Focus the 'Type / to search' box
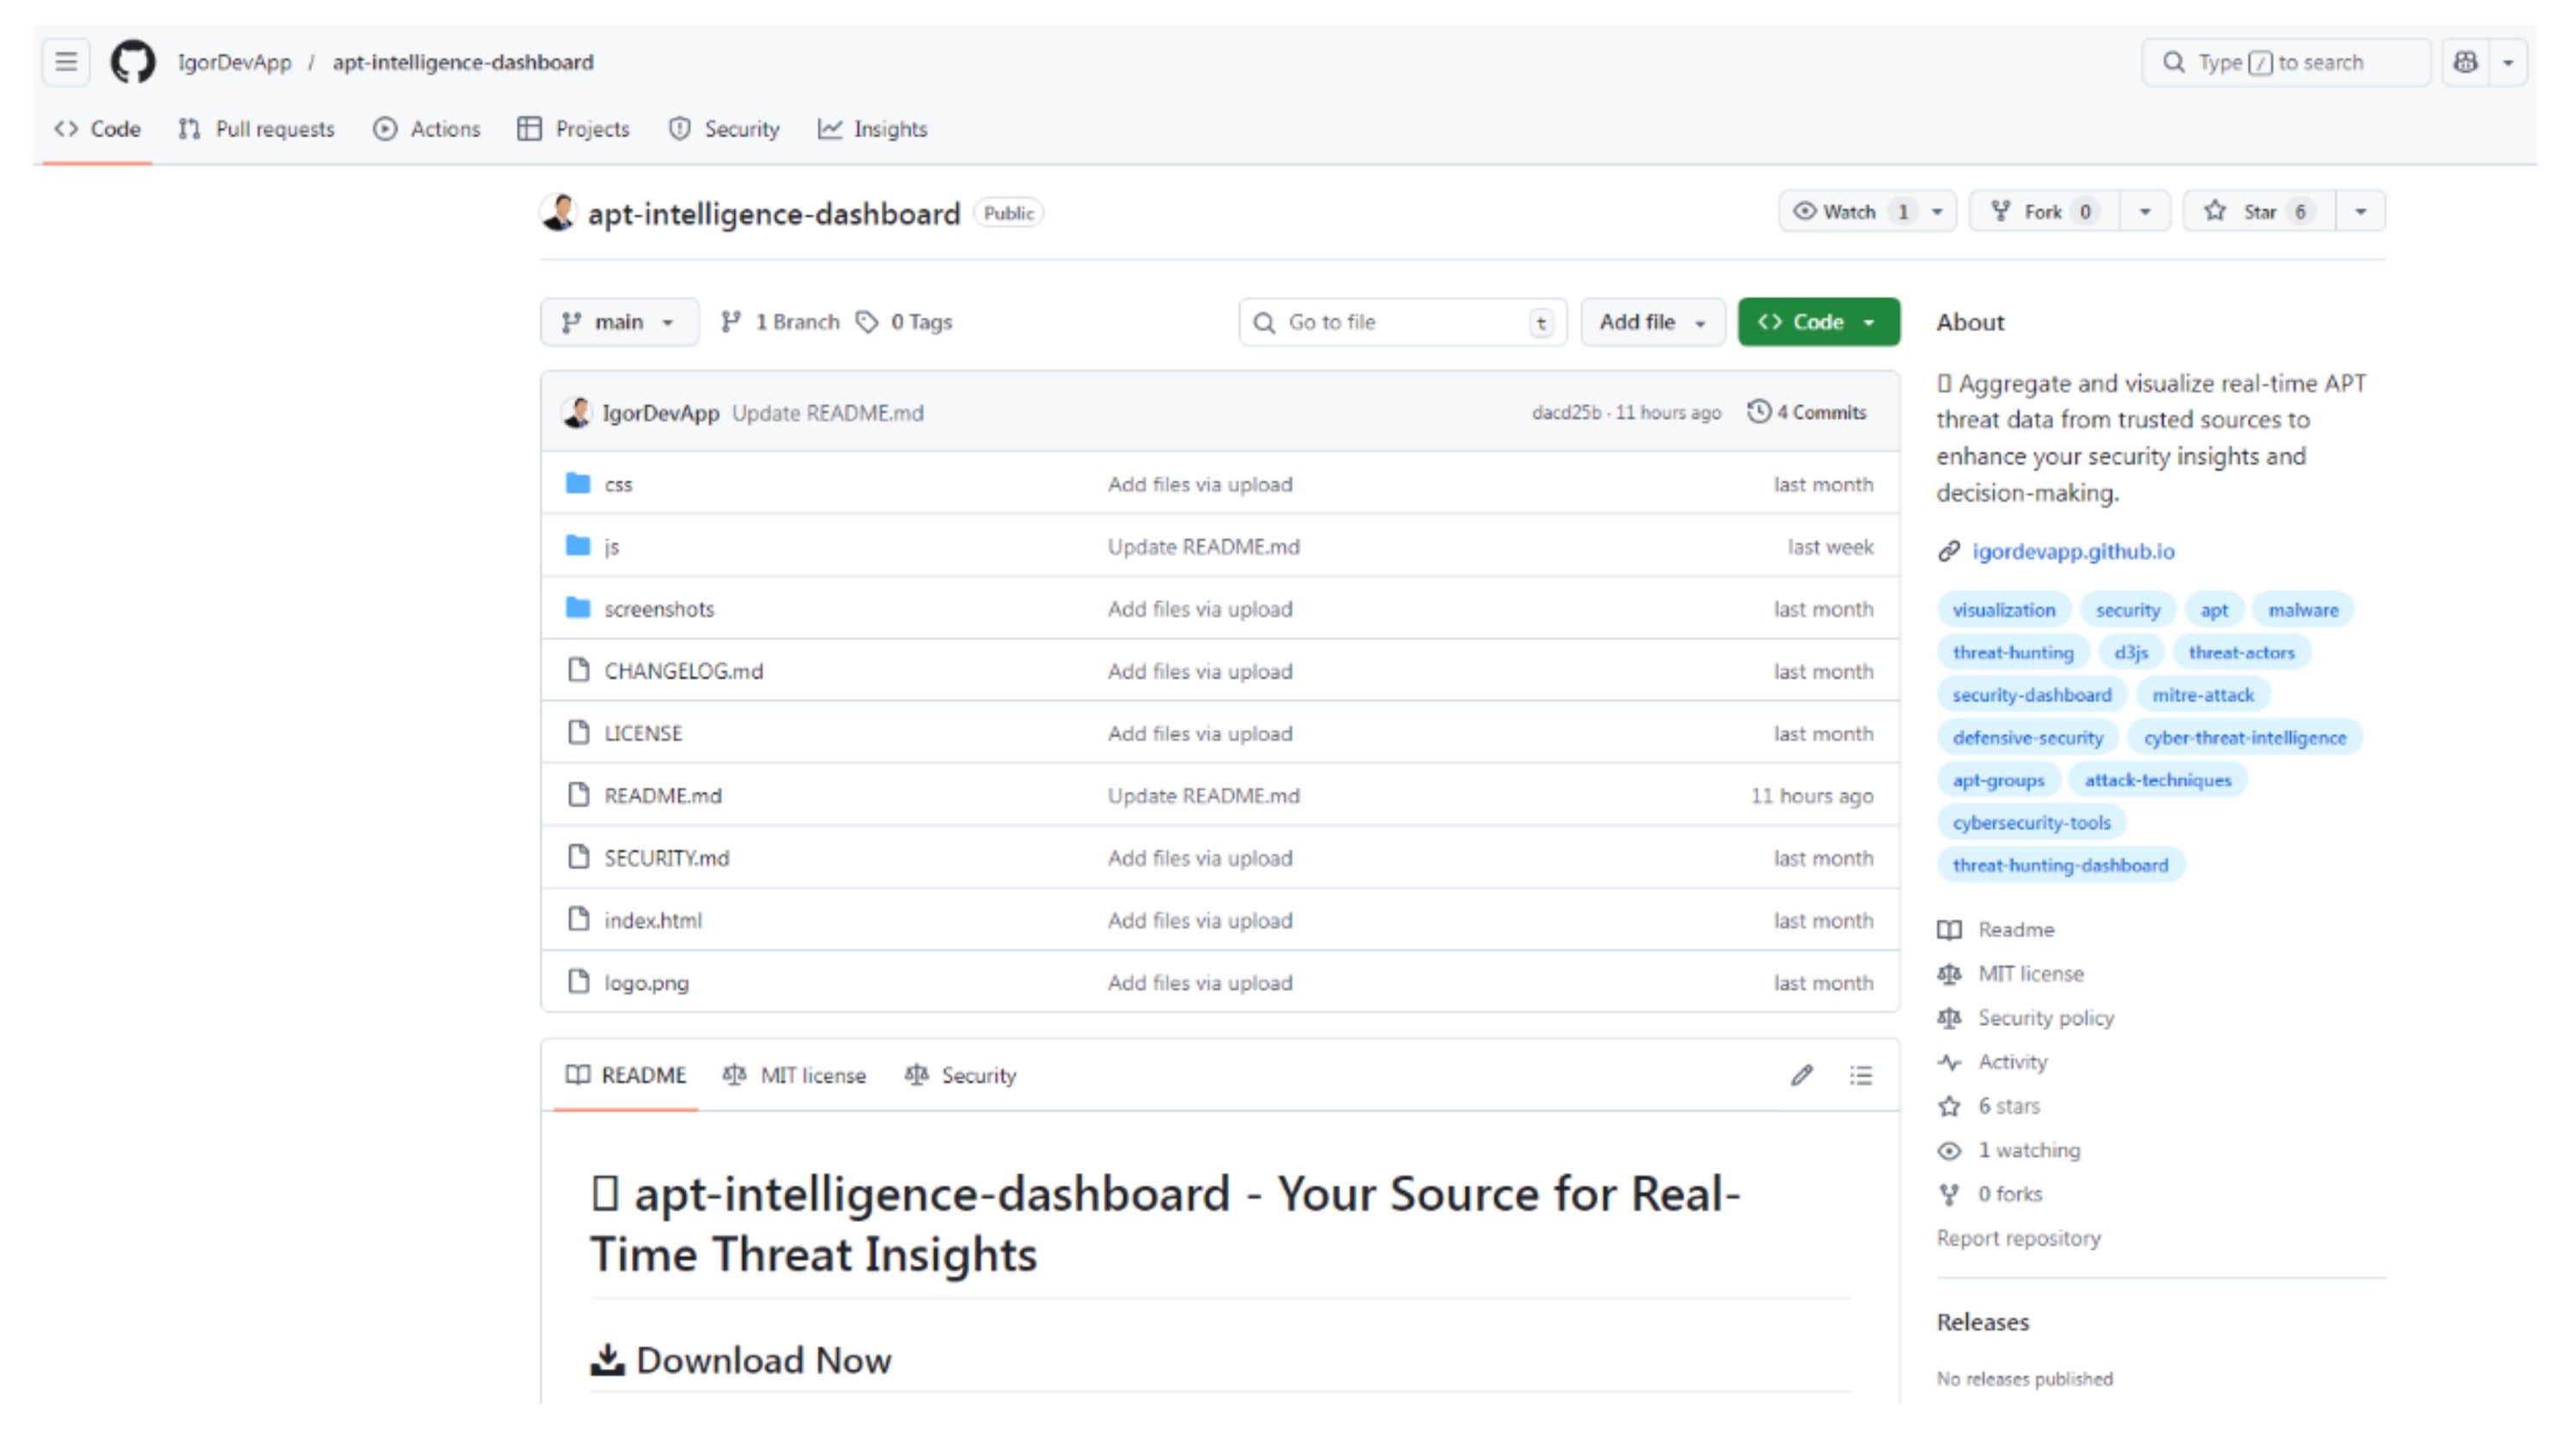This screenshot has height=1449, width=2576. [2285, 62]
